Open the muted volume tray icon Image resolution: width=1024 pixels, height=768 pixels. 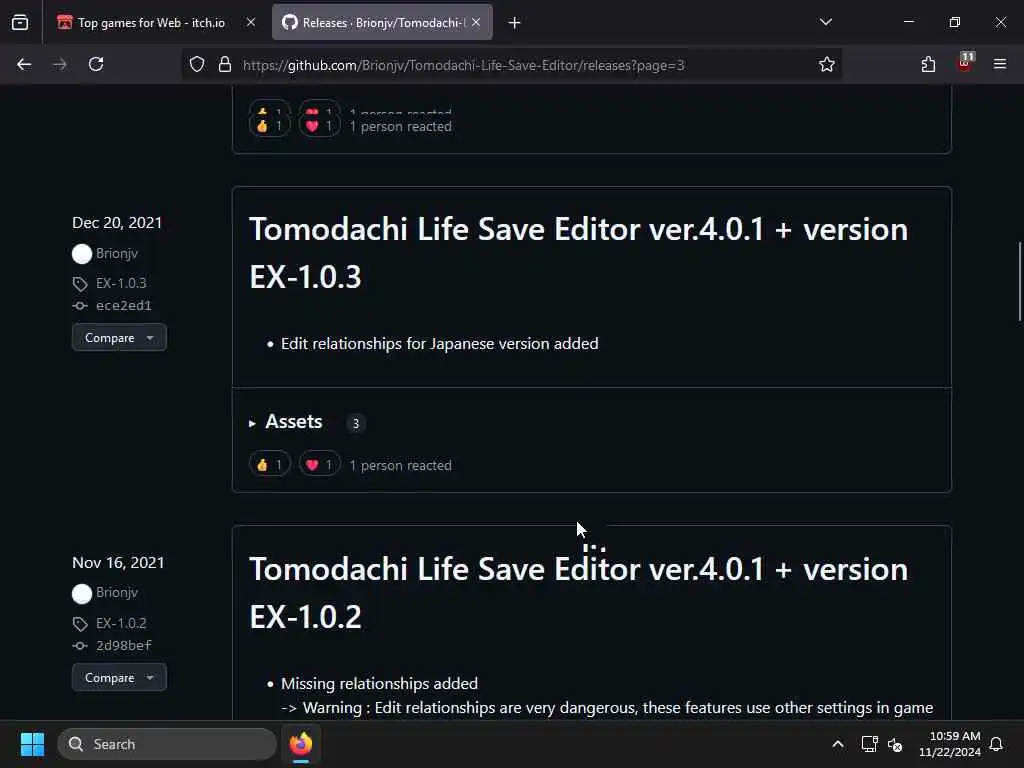tap(895, 744)
